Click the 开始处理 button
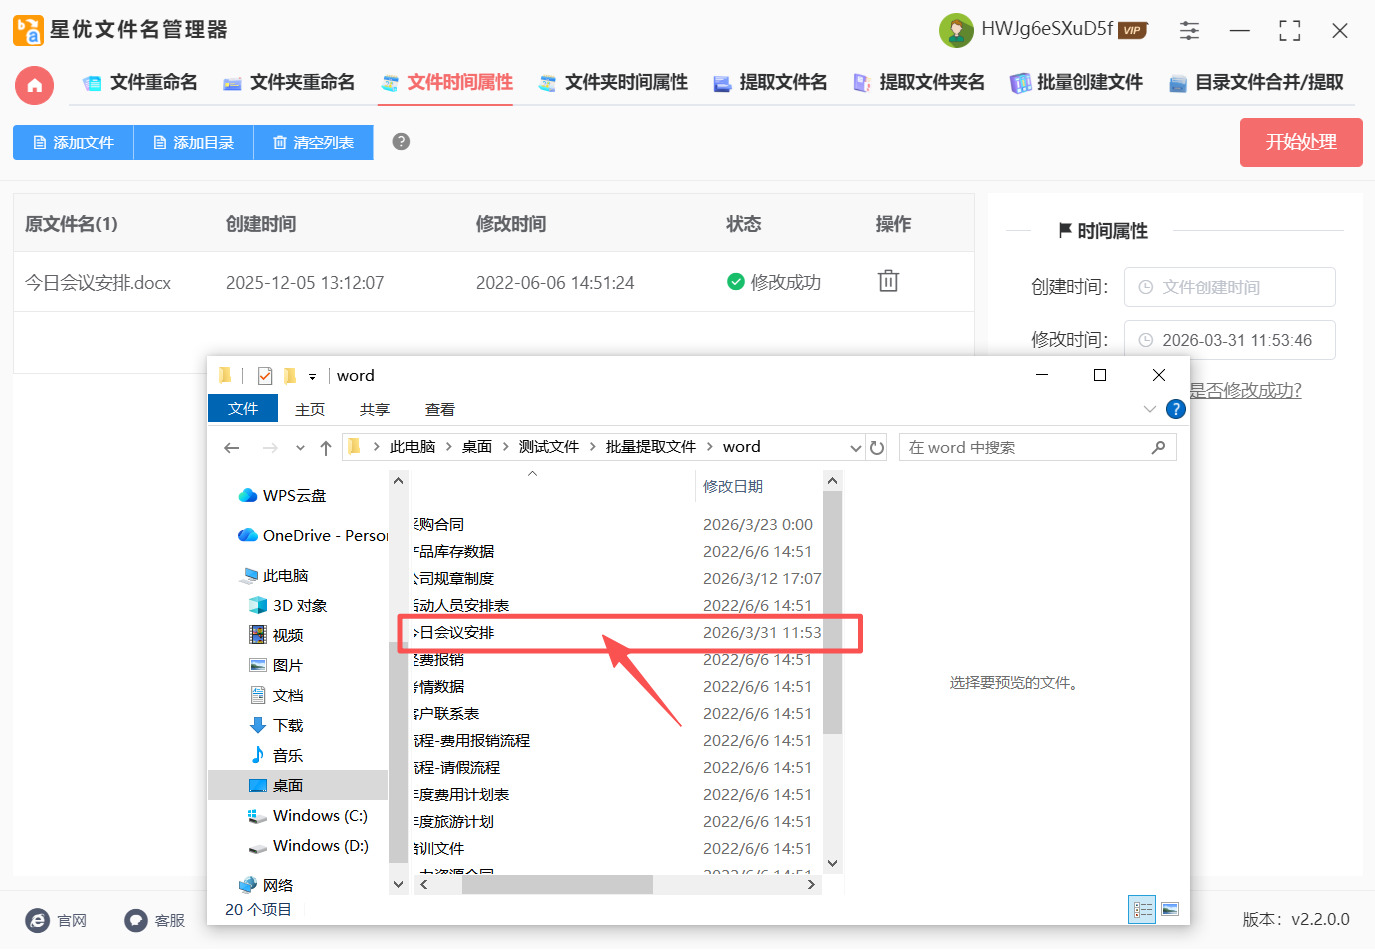The height and width of the screenshot is (950, 1375). (x=1300, y=142)
